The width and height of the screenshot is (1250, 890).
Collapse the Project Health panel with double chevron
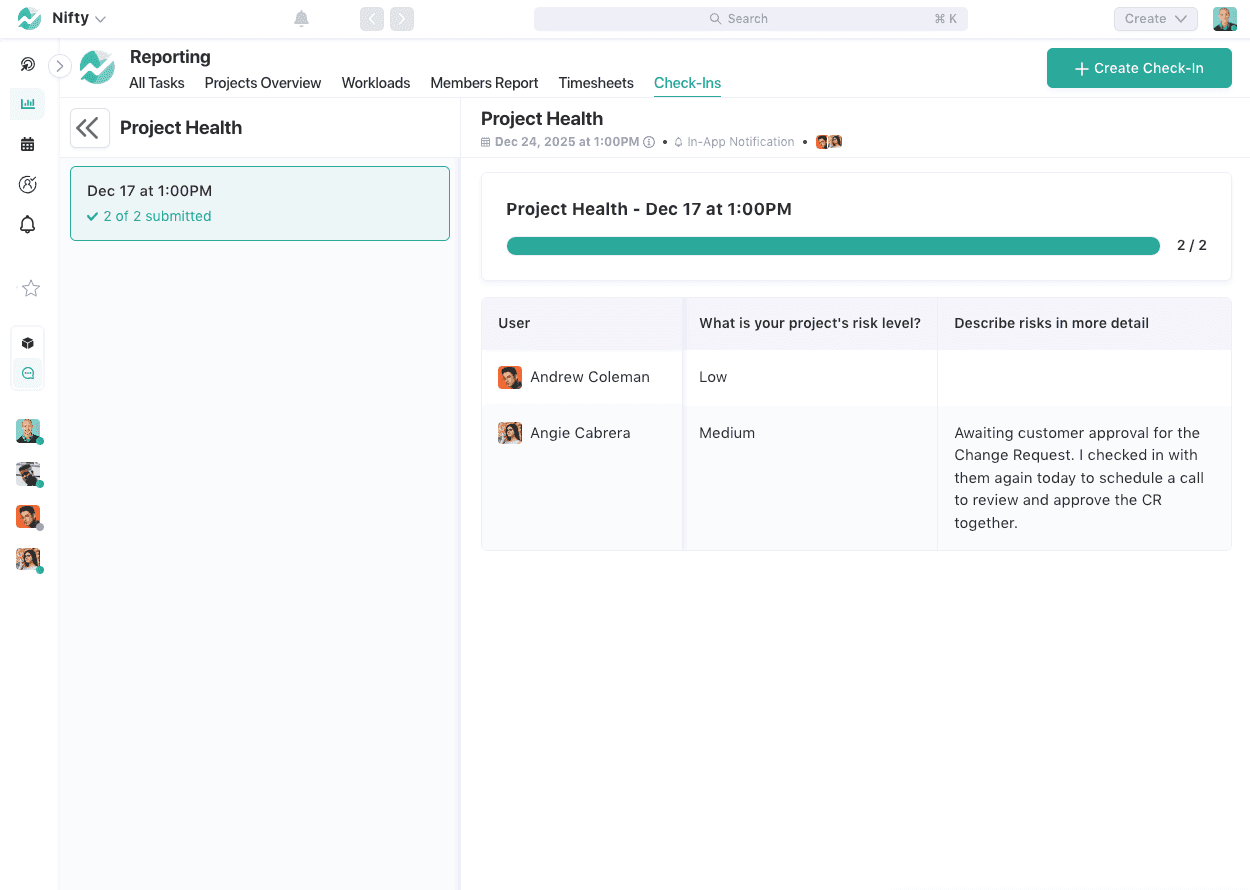pyautogui.click(x=89, y=128)
